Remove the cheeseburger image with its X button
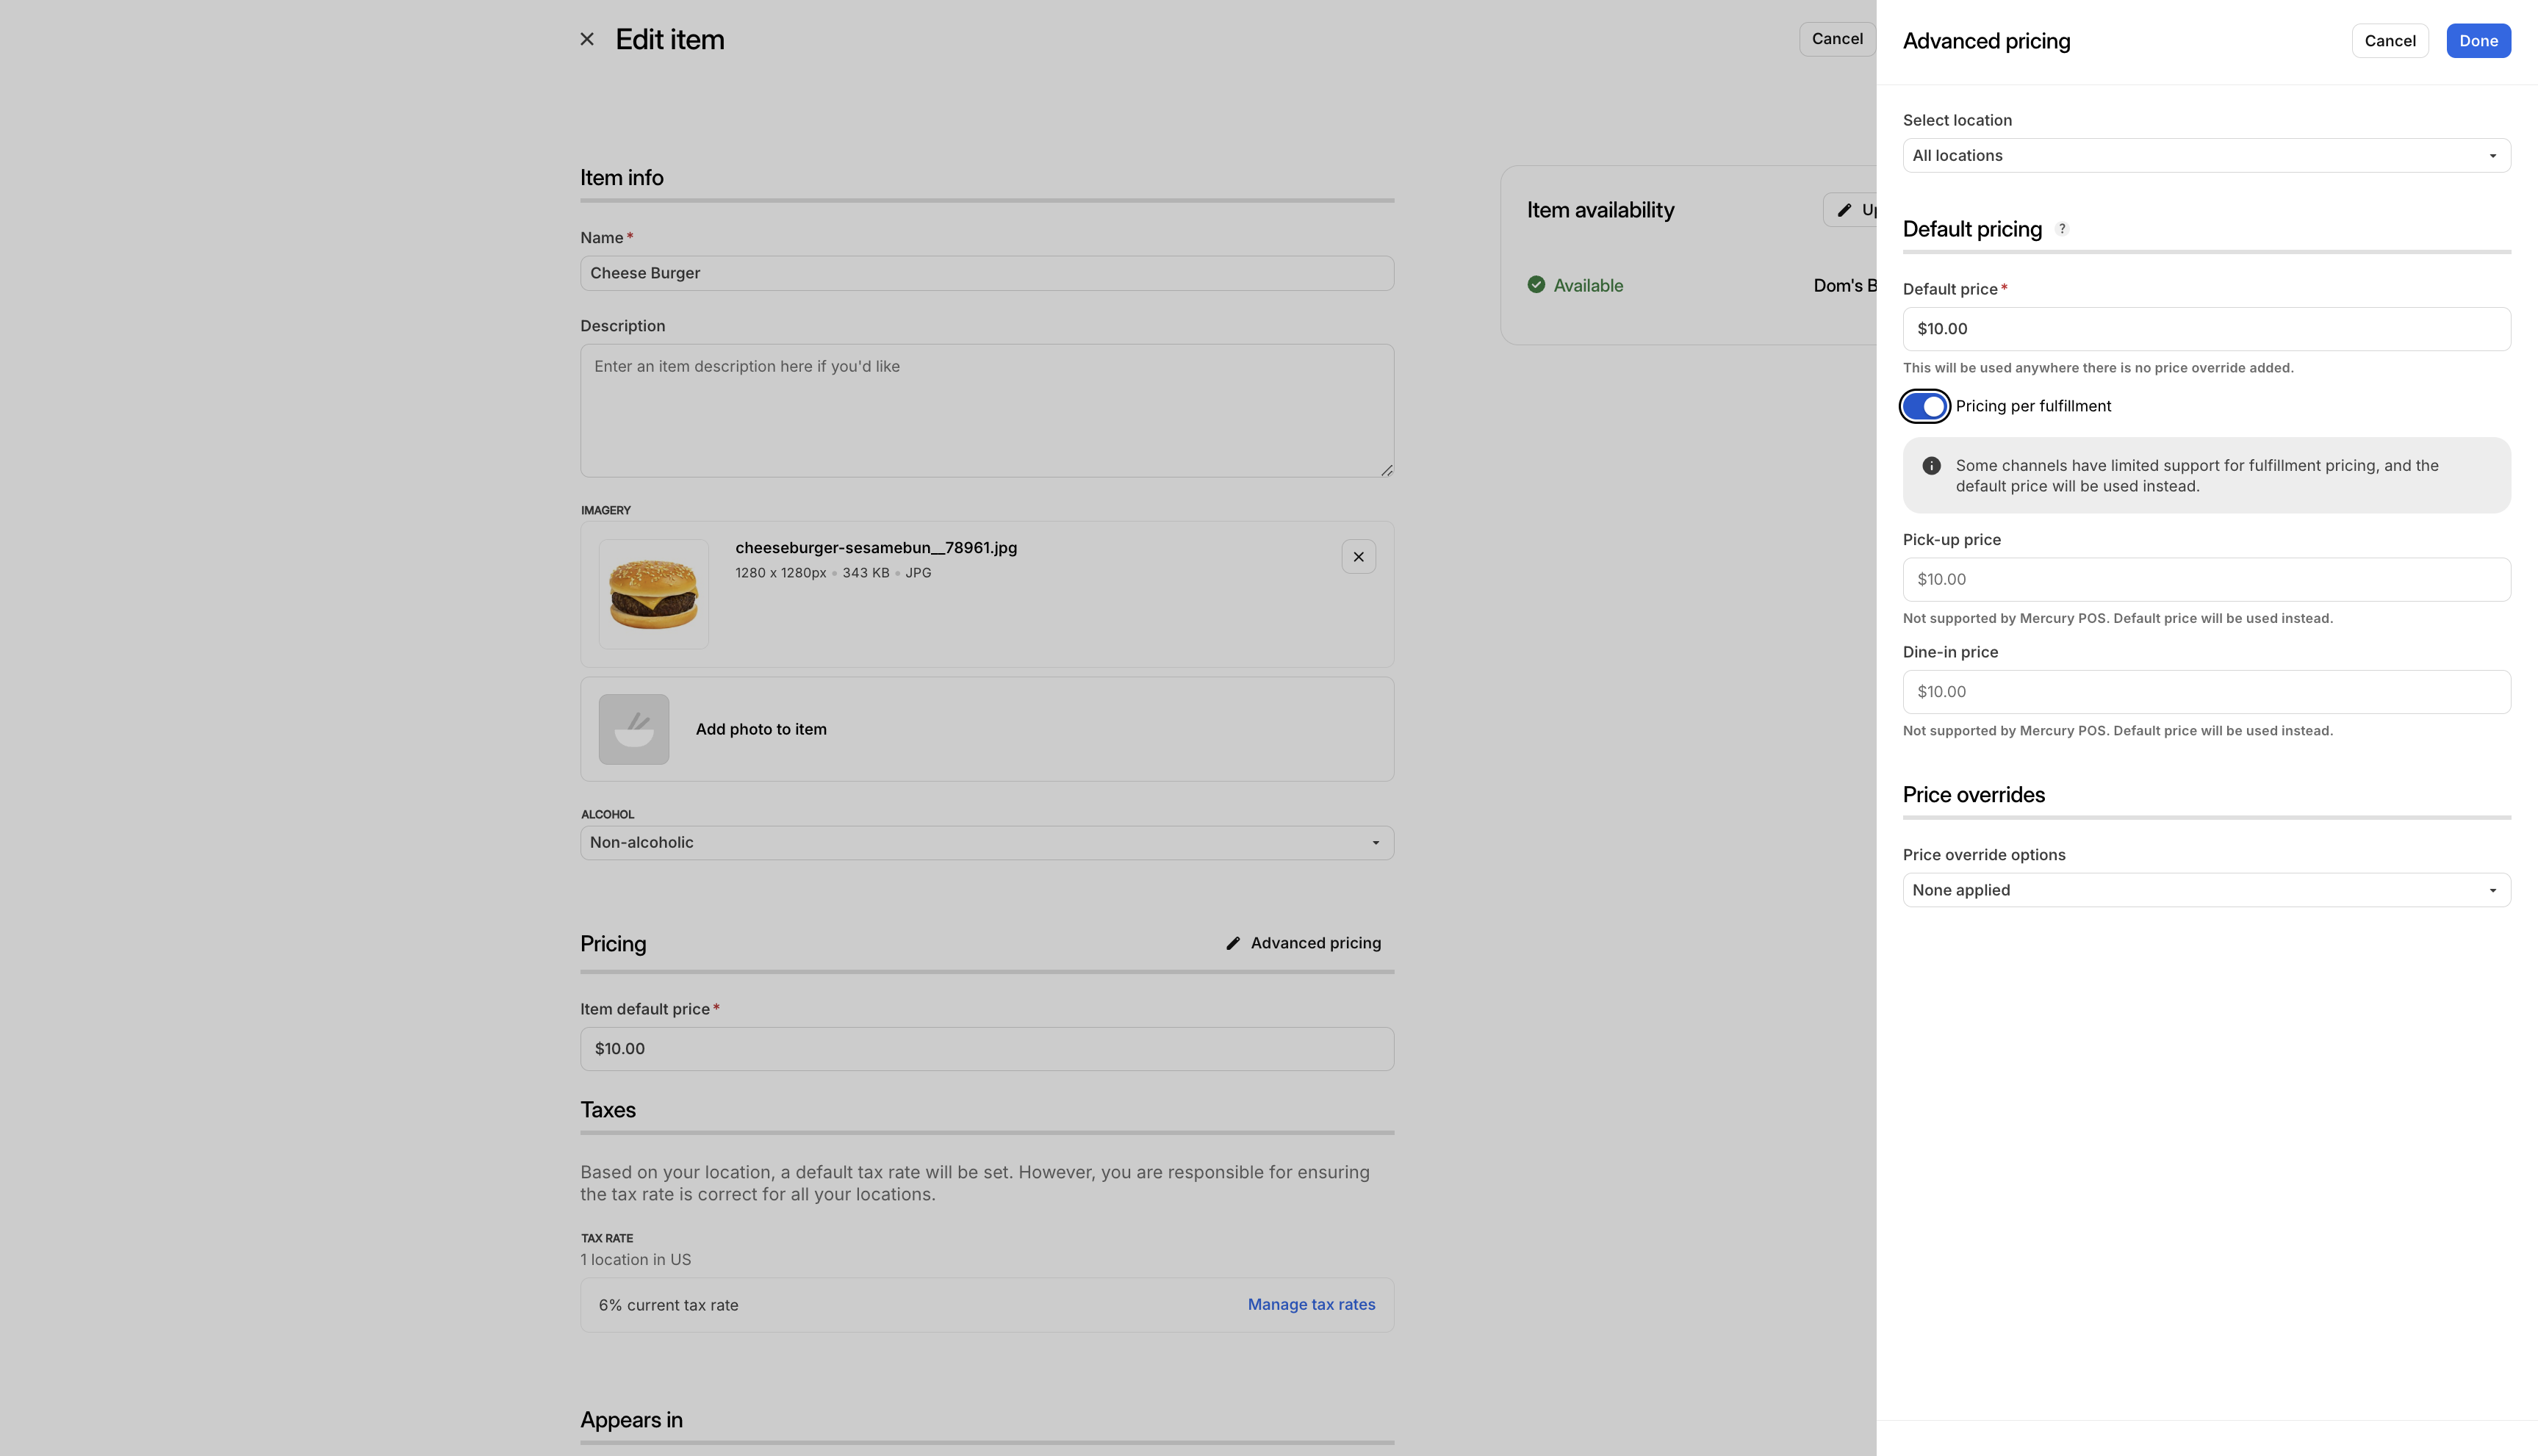Image resolution: width=2538 pixels, height=1456 pixels. (1358, 557)
